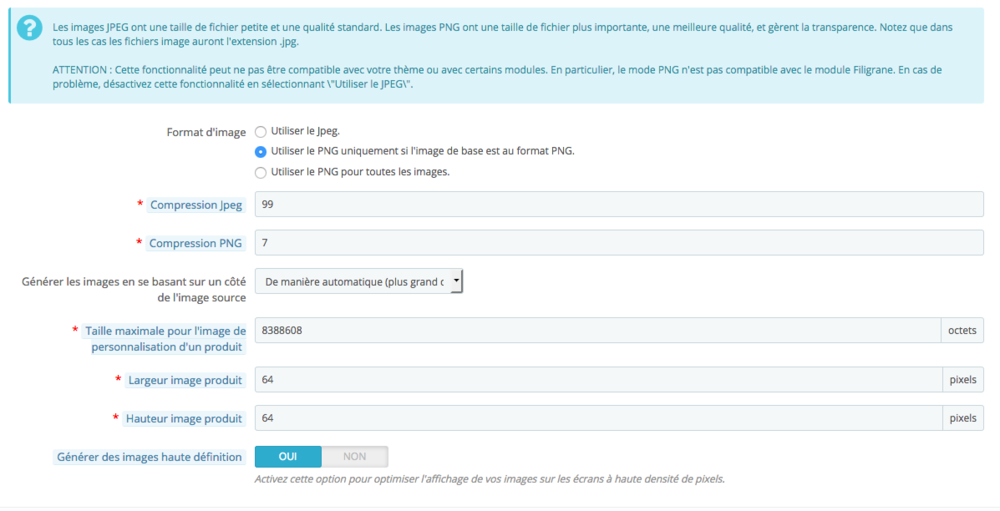Open the image side generation dropdown

point(358,281)
